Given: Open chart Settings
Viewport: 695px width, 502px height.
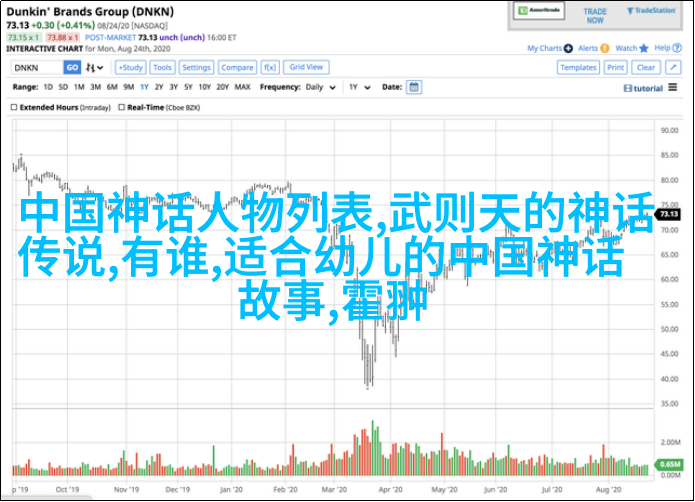Looking at the screenshot, I should tap(196, 68).
